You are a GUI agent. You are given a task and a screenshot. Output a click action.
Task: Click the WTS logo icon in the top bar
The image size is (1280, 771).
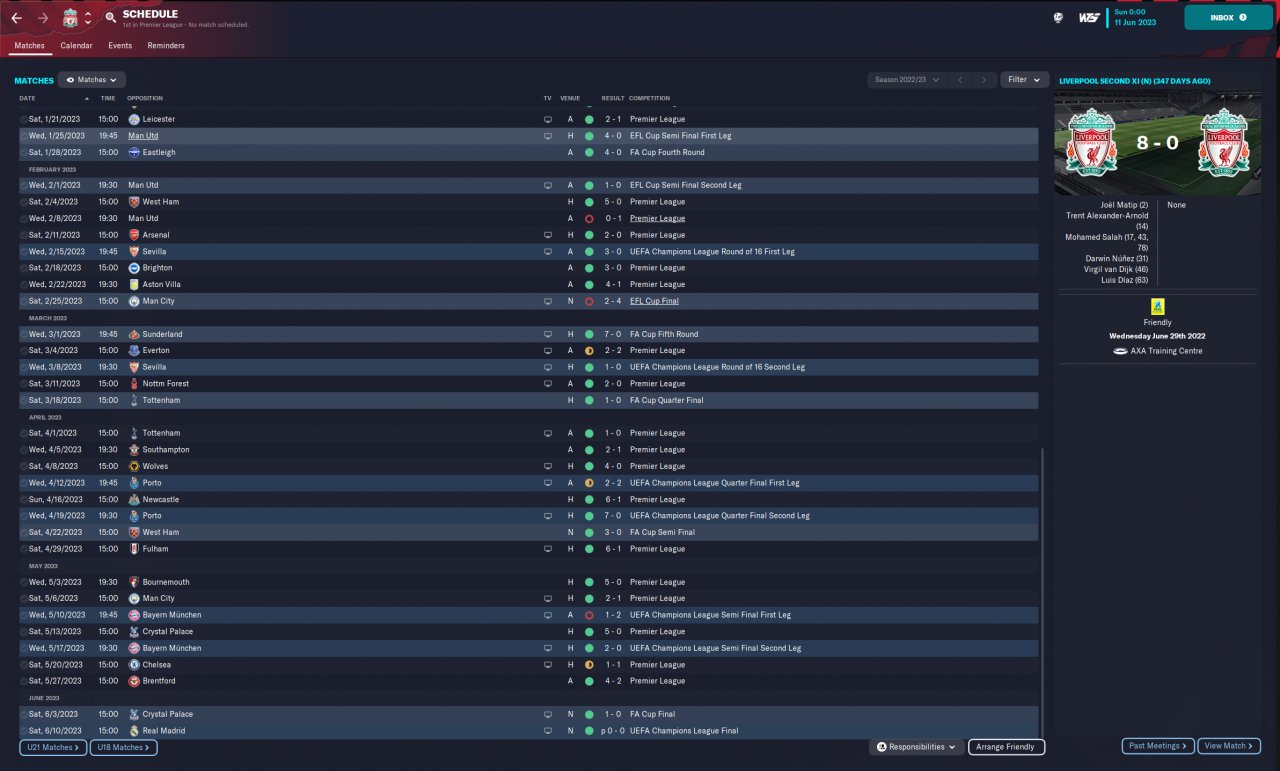point(1089,17)
